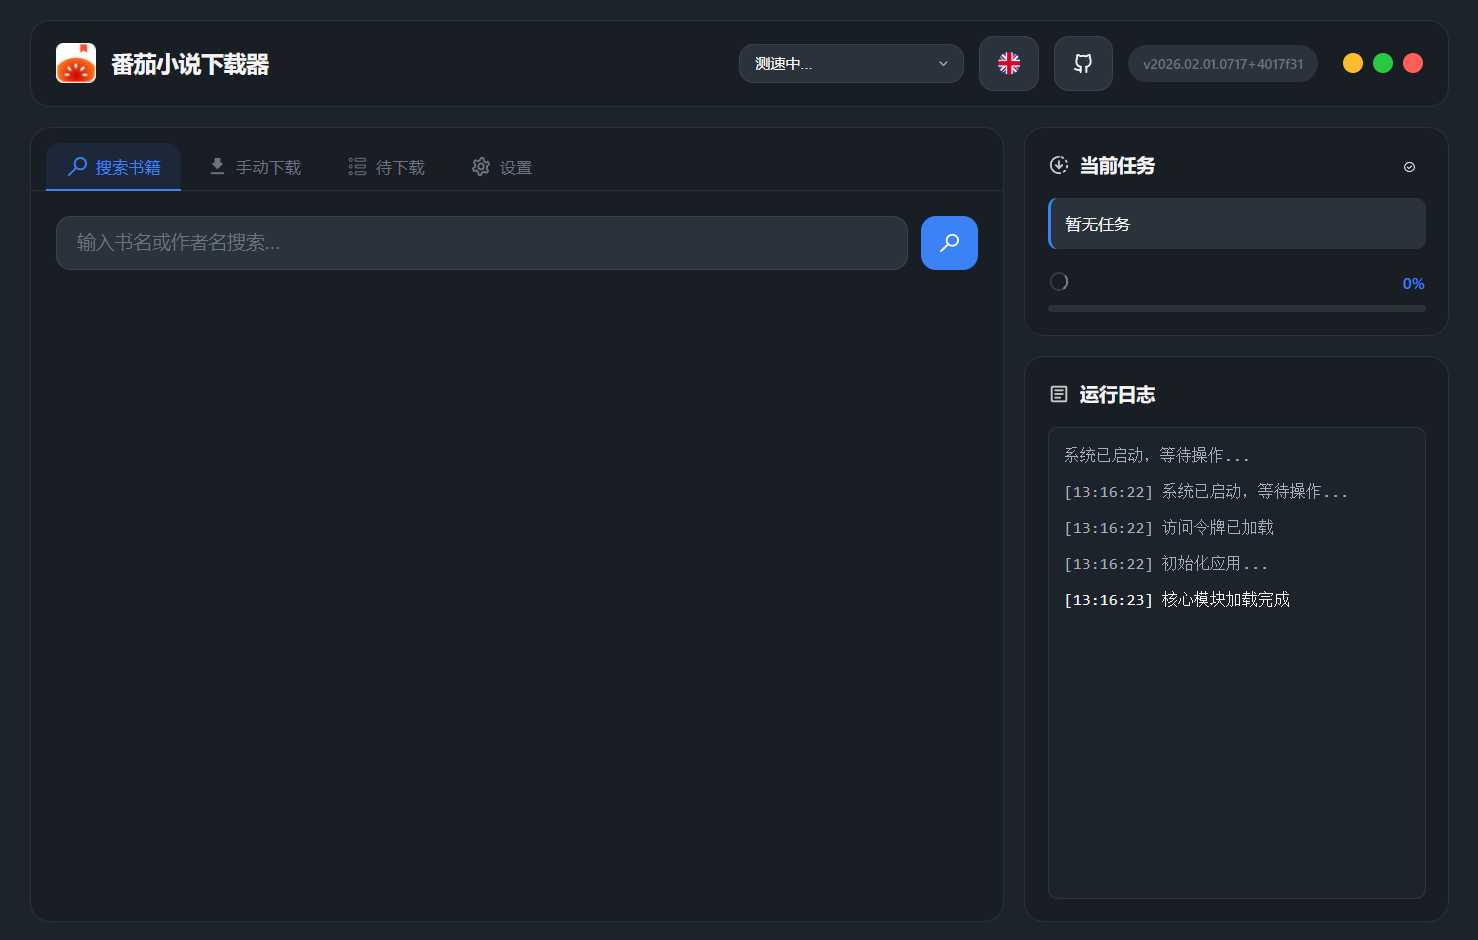
Task: Switch language using the UK flag button
Action: (x=1008, y=64)
